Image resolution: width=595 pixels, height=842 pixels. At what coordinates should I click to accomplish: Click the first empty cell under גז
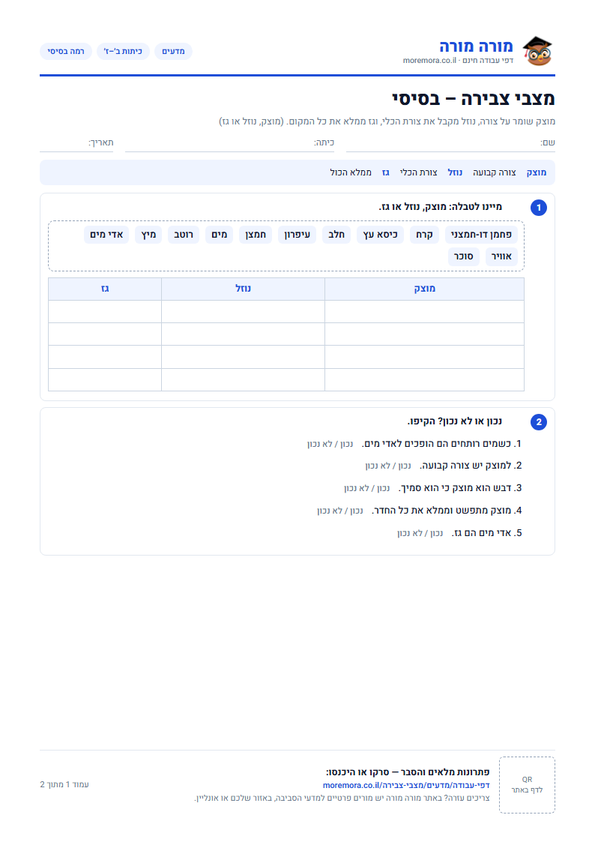105,311
